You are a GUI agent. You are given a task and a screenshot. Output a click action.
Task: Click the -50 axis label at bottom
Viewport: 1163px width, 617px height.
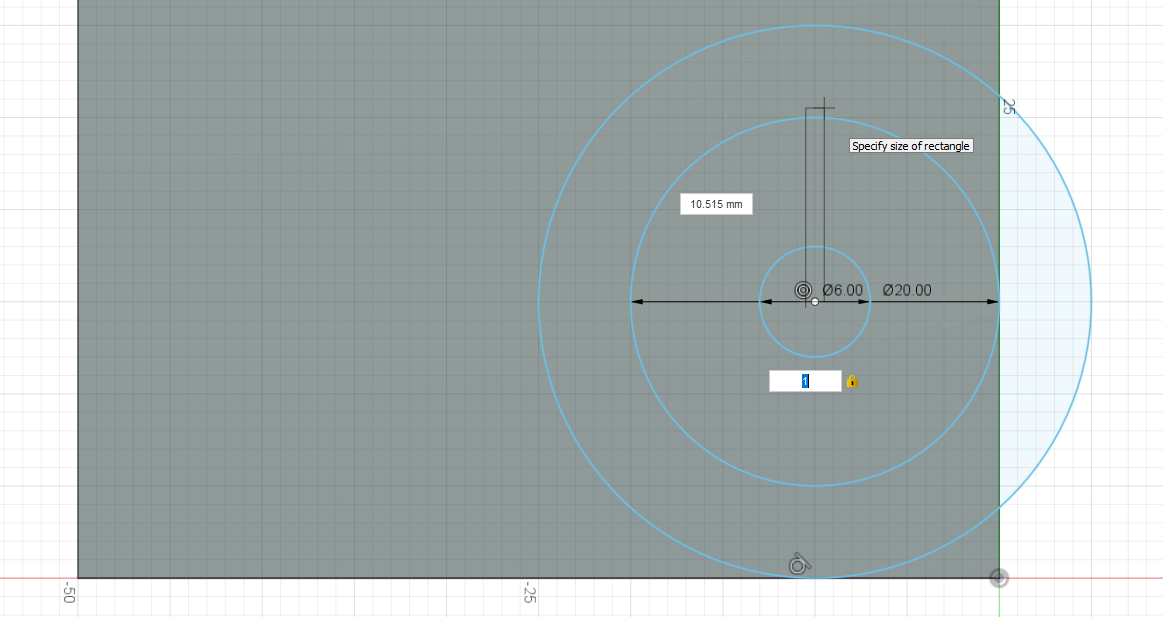(69, 593)
